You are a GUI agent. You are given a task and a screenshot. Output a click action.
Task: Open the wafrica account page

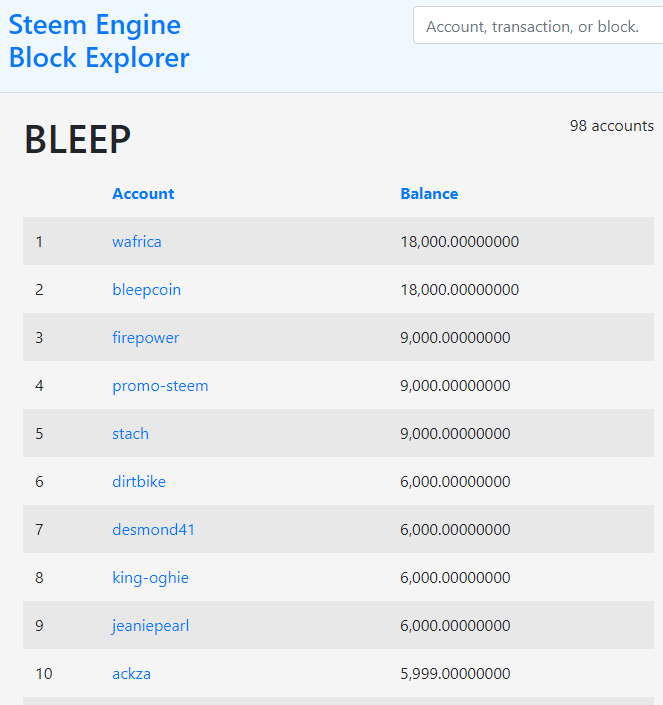(136, 242)
